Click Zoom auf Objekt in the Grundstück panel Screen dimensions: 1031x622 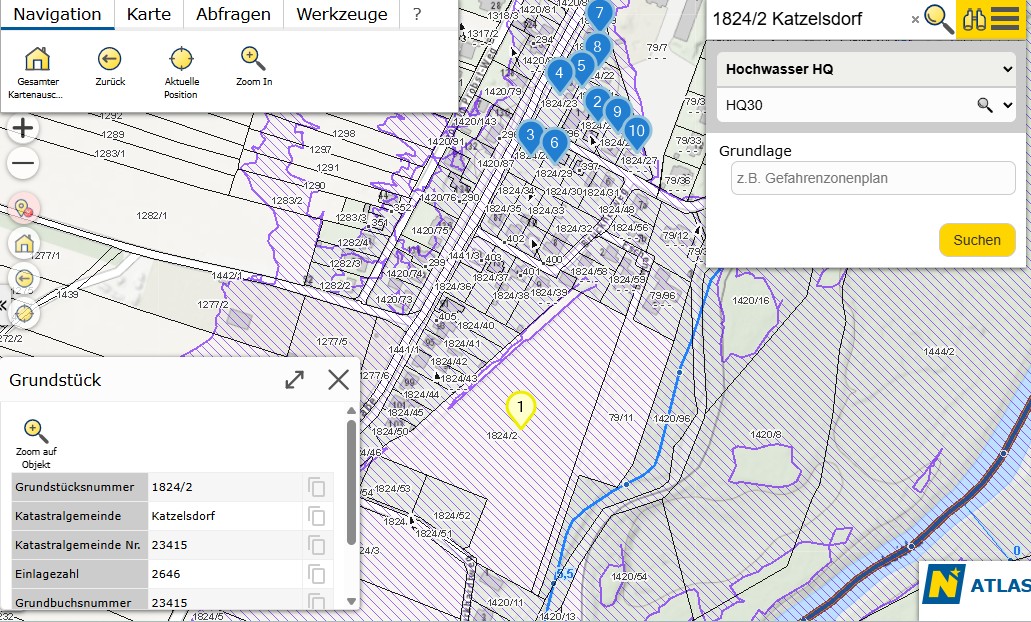click(x=36, y=437)
